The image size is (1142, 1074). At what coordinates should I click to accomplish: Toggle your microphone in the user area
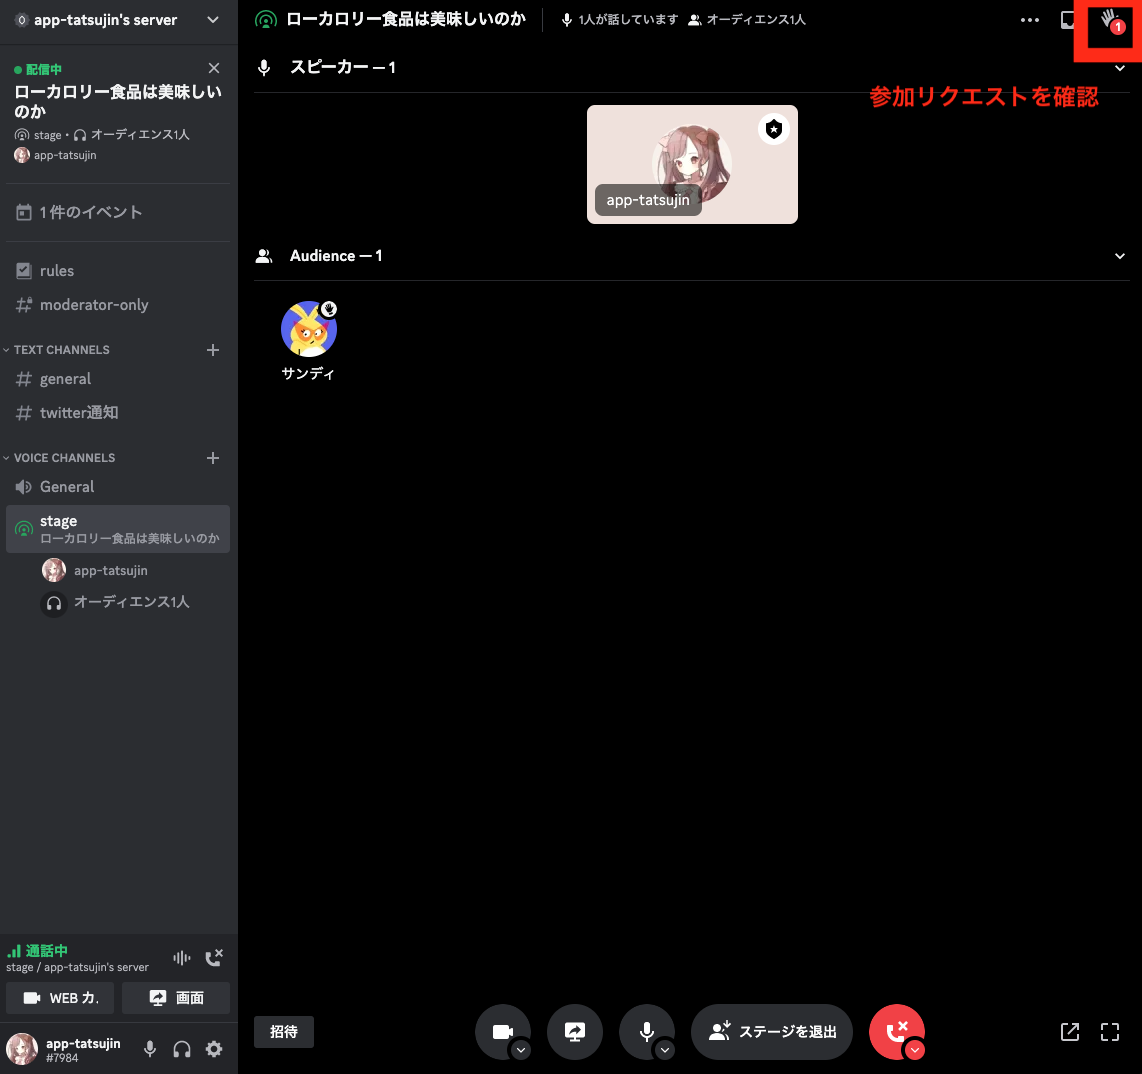150,1049
